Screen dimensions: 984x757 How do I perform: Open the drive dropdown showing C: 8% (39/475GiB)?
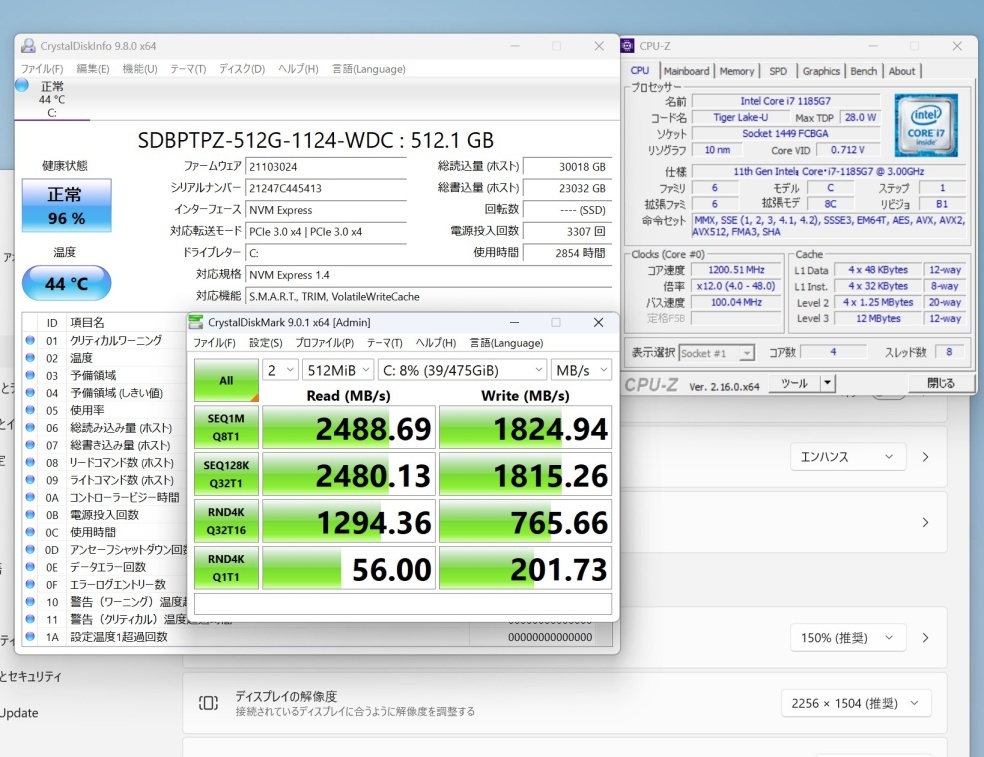(x=462, y=370)
